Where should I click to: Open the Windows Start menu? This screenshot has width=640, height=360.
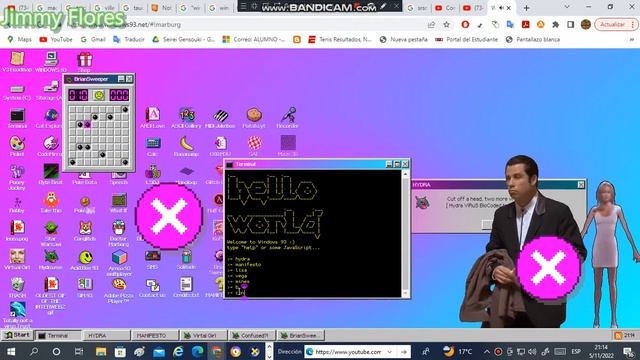[11, 351]
